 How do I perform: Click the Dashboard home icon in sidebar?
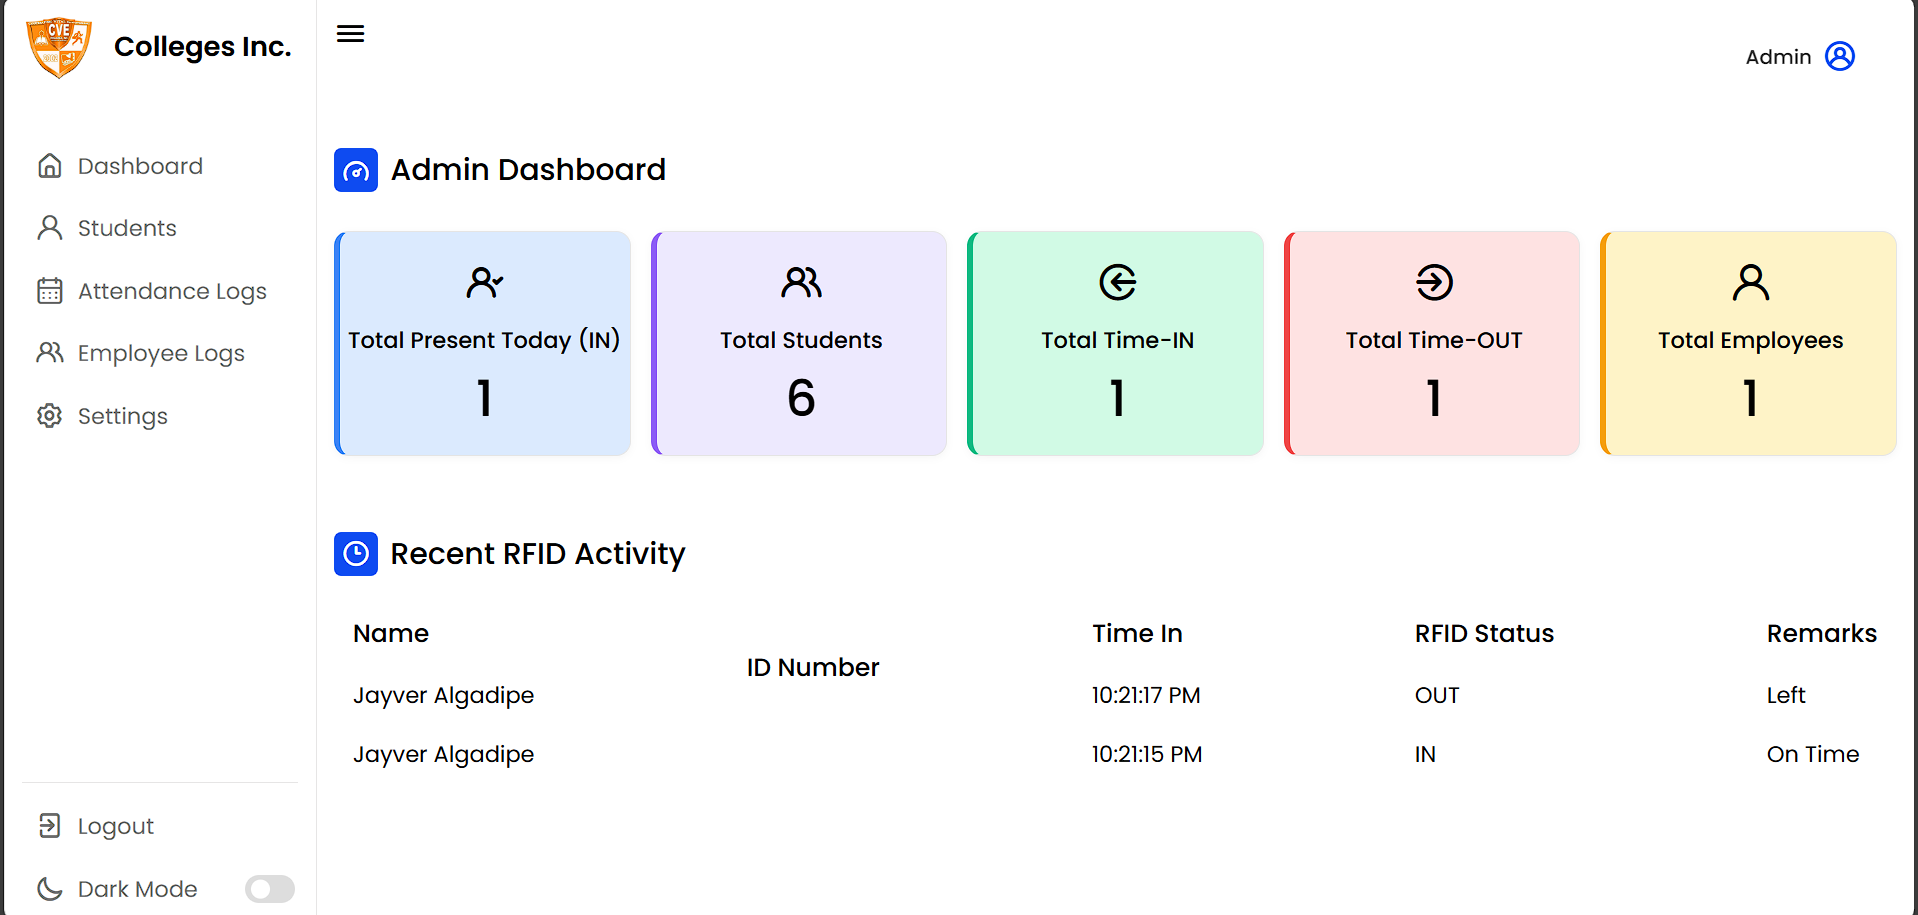pyautogui.click(x=49, y=165)
